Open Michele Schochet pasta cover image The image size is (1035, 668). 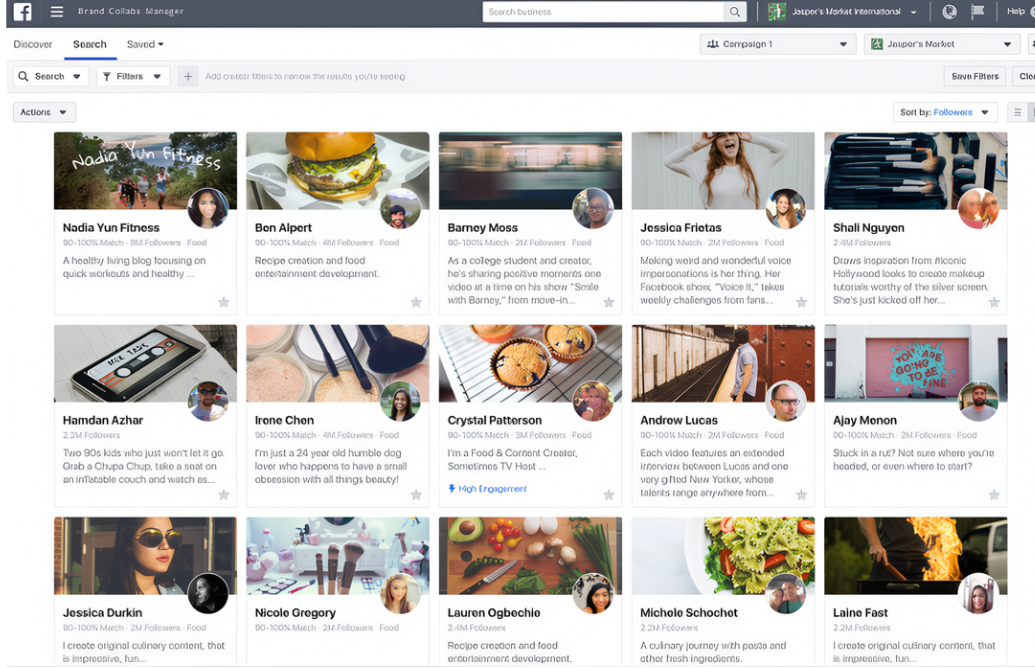coord(723,556)
